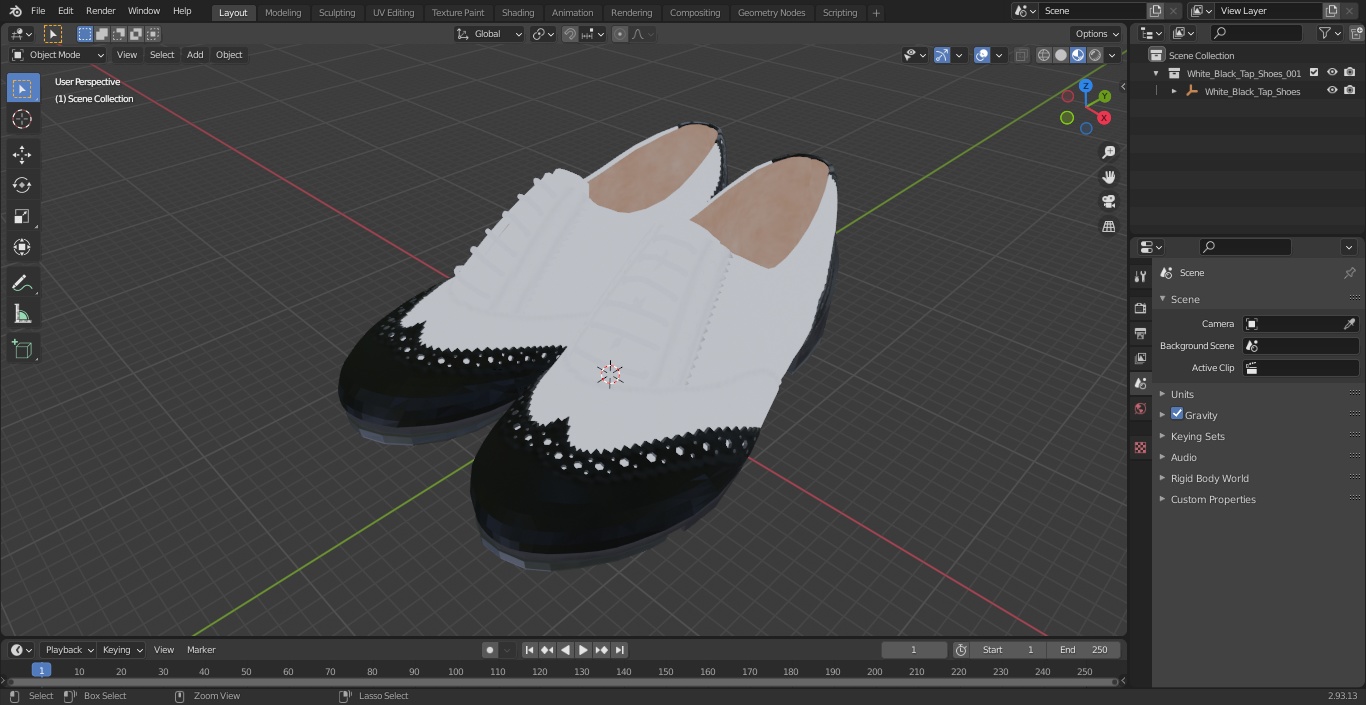Select the Select Box tool

coord(22,88)
